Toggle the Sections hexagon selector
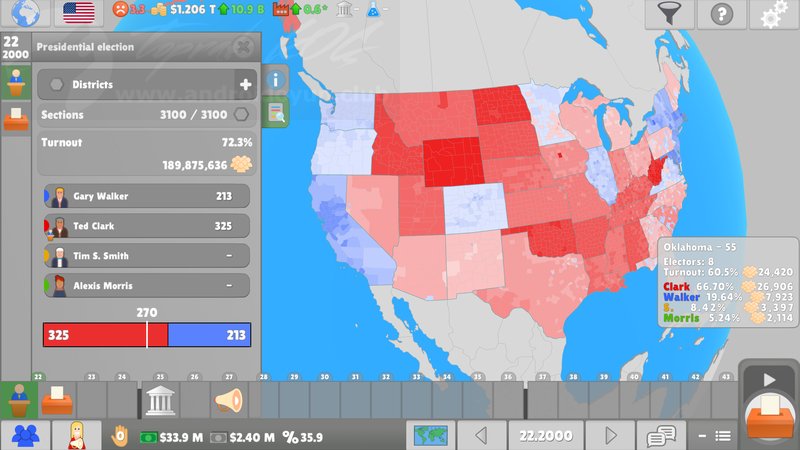This screenshot has width=800, height=450. tap(241, 115)
